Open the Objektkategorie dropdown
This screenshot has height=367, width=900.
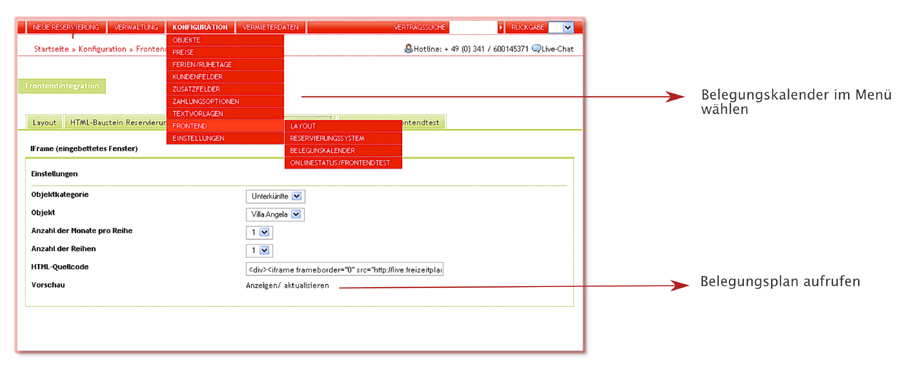[x=276, y=196]
